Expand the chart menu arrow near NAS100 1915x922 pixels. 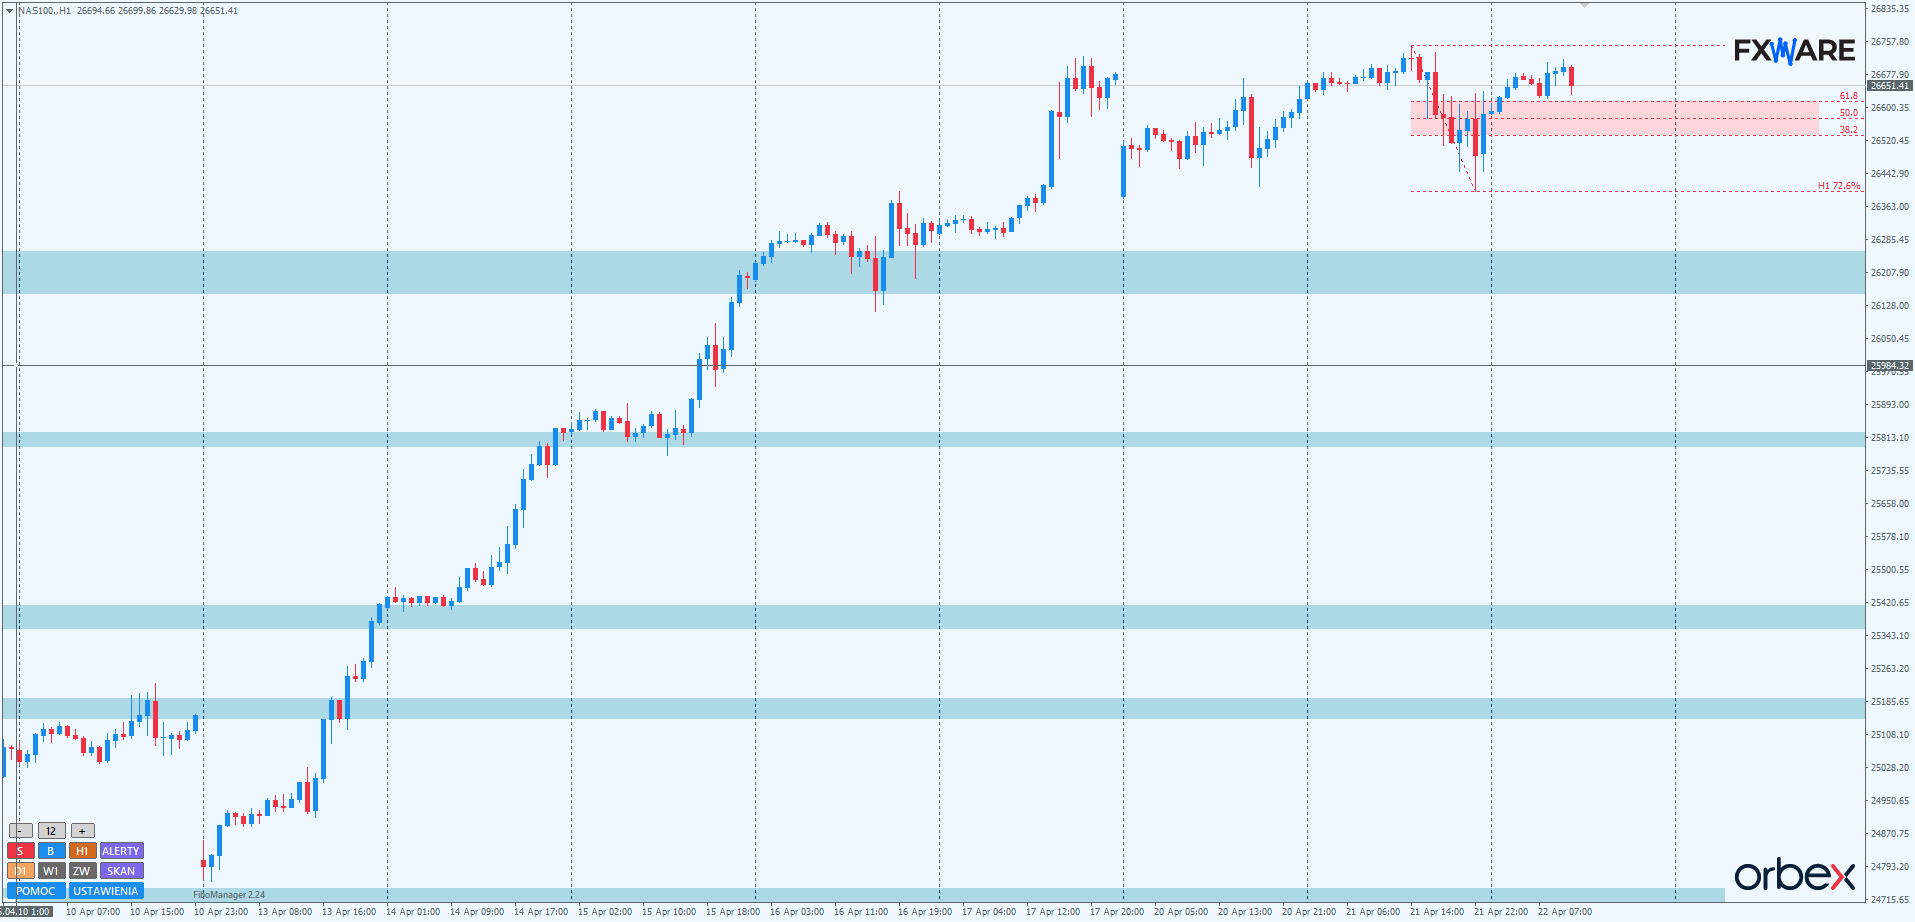(10, 10)
